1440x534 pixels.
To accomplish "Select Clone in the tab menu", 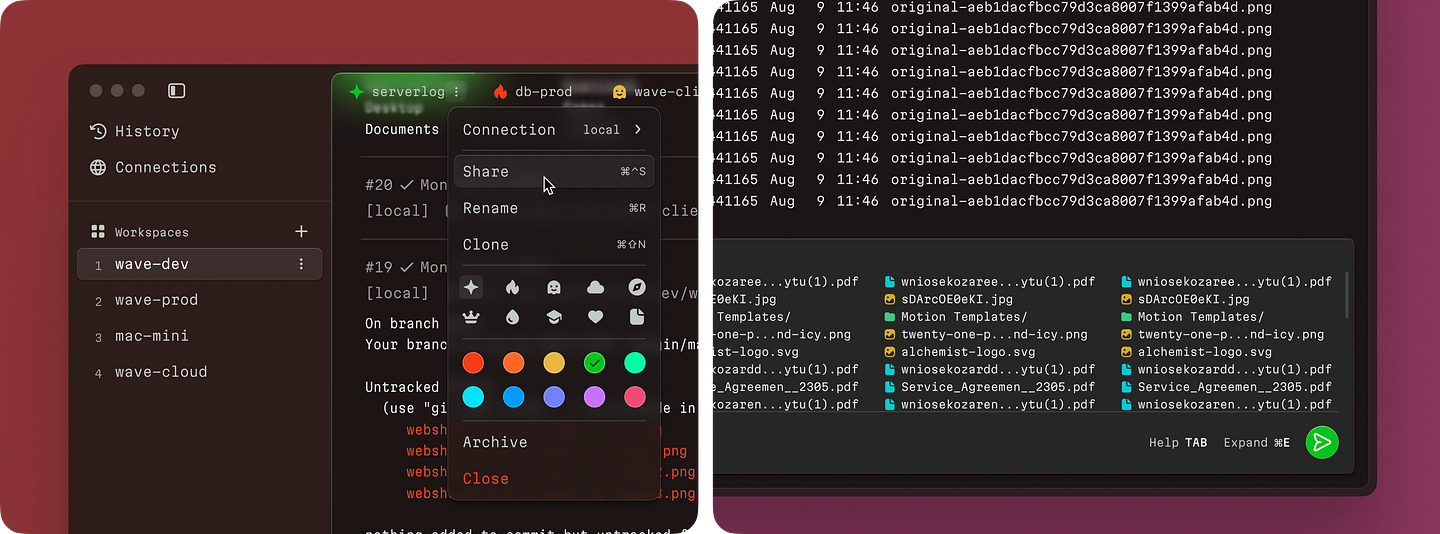I will click(554, 244).
